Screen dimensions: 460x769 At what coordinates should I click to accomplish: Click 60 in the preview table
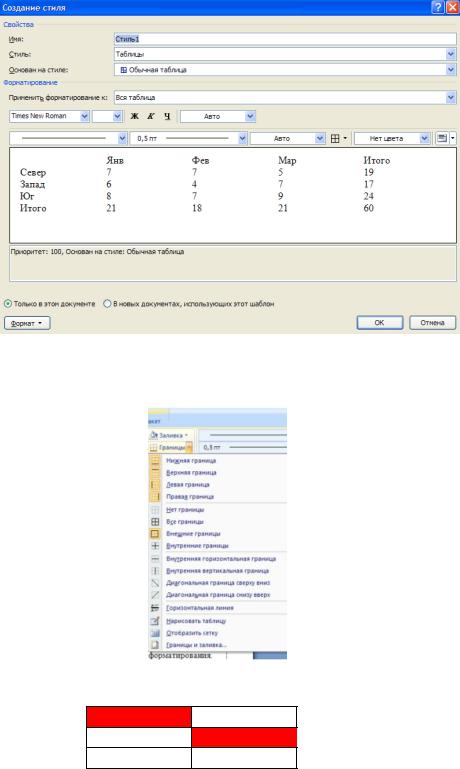[x=368, y=208]
